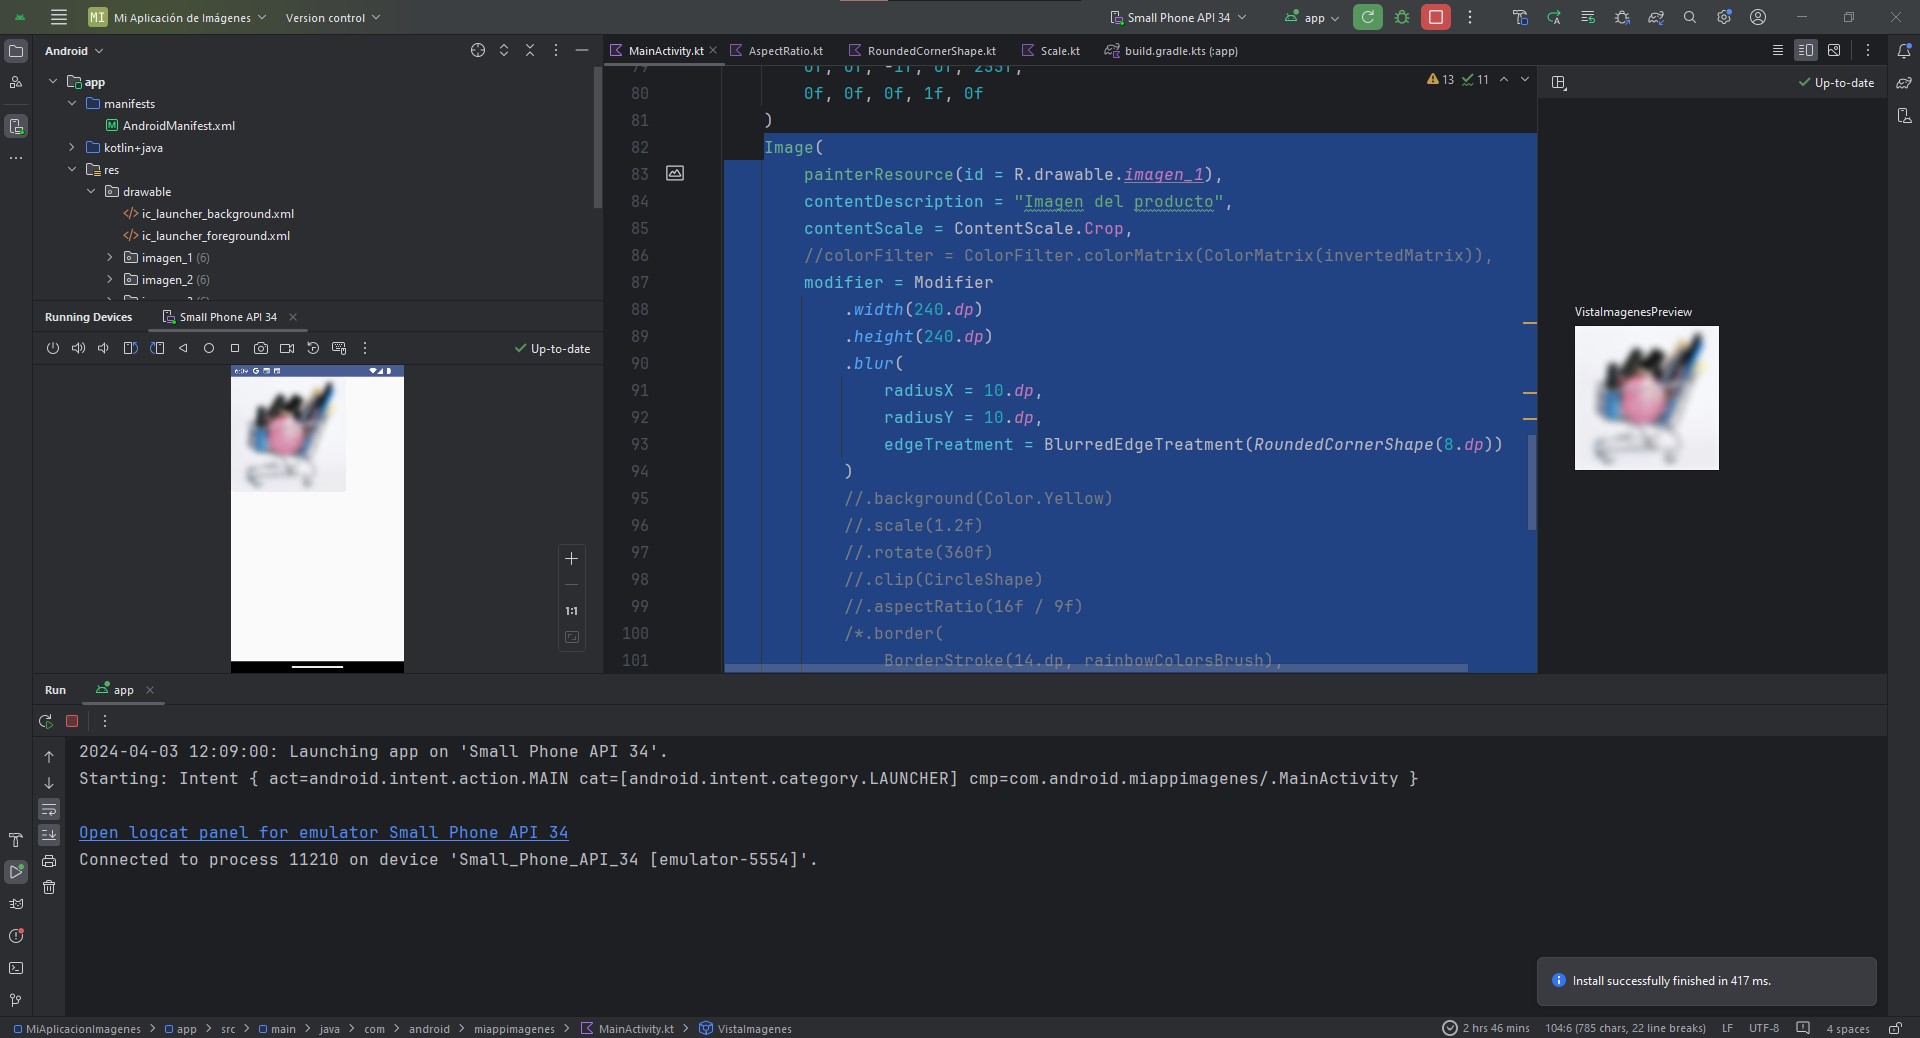Open the Terminal tool window icon
This screenshot has height=1038, width=1920.
16,968
